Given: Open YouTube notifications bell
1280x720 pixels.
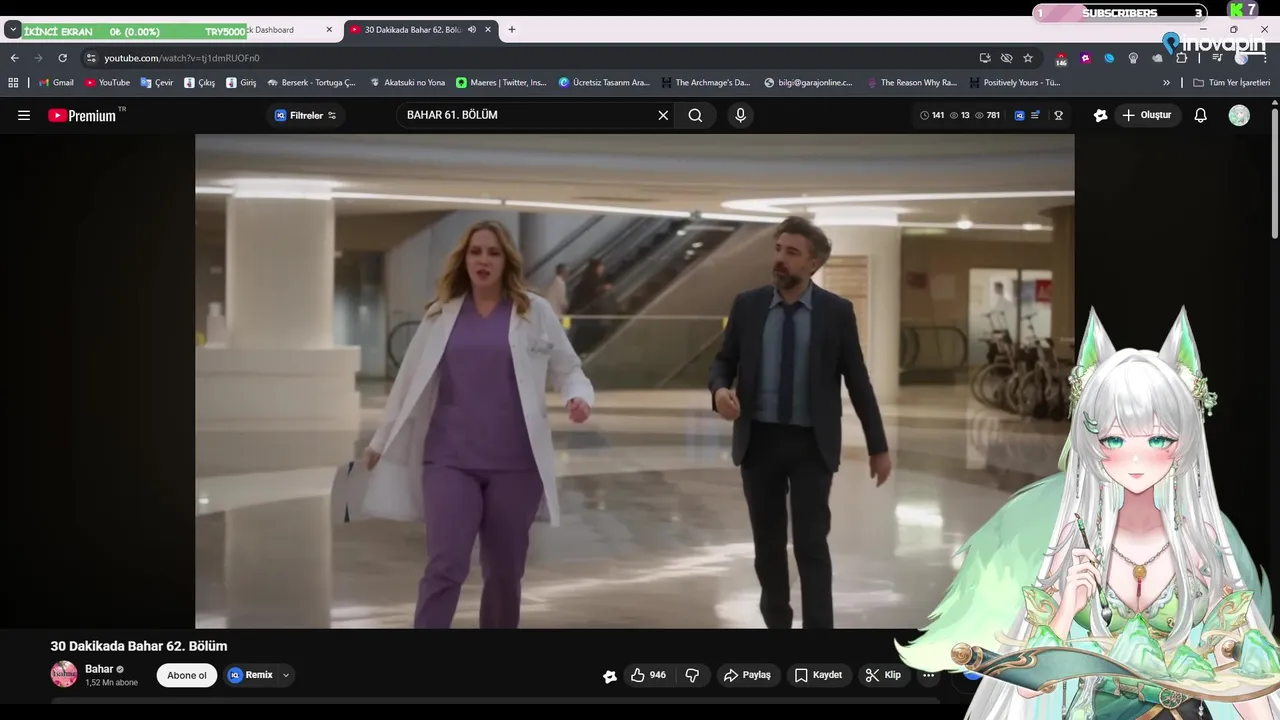Looking at the screenshot, I should [x=1201, y=115].
